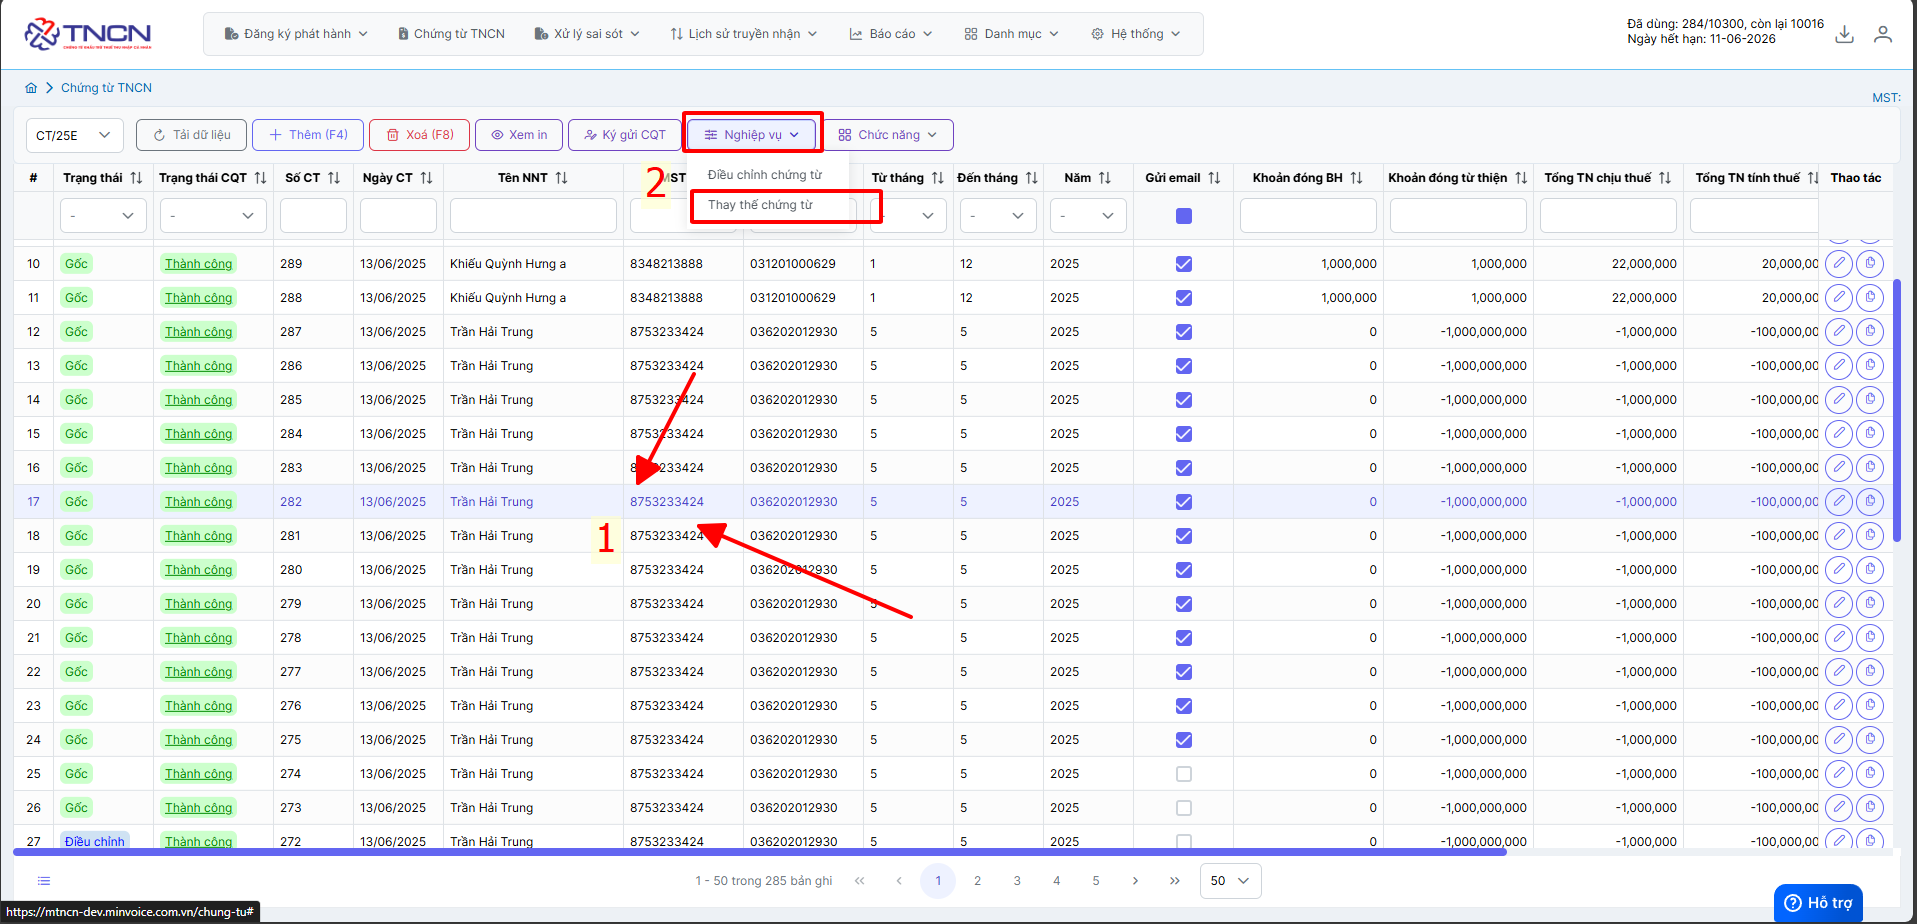Viewport: 1917px width, 924px height.
Task: Open the Xử lý sai sót menu
Action: (587, 34)
